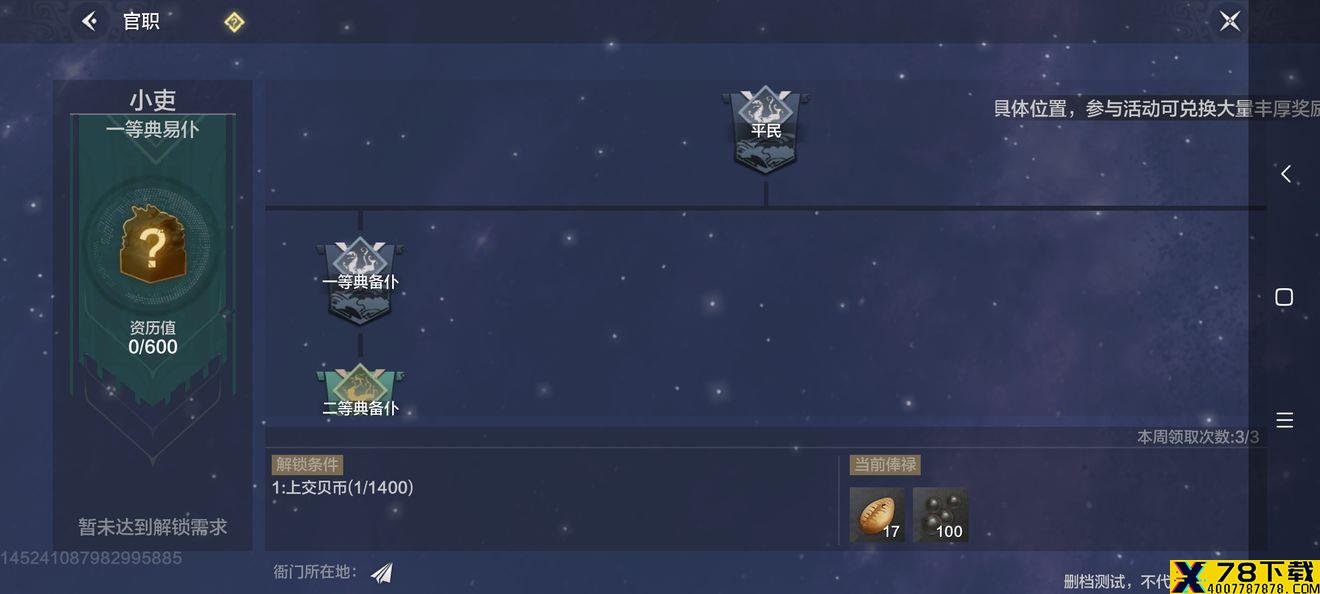
Task: Tap the Android home square button
Action: (1285, 297)
